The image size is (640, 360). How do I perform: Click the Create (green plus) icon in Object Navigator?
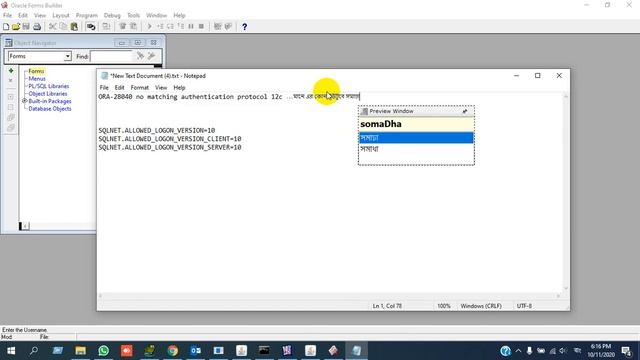coord(11,71)
